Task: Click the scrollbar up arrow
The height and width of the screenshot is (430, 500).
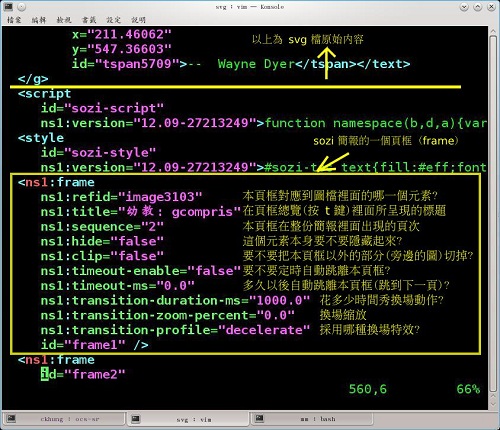Action: click(x=493, y=32)
